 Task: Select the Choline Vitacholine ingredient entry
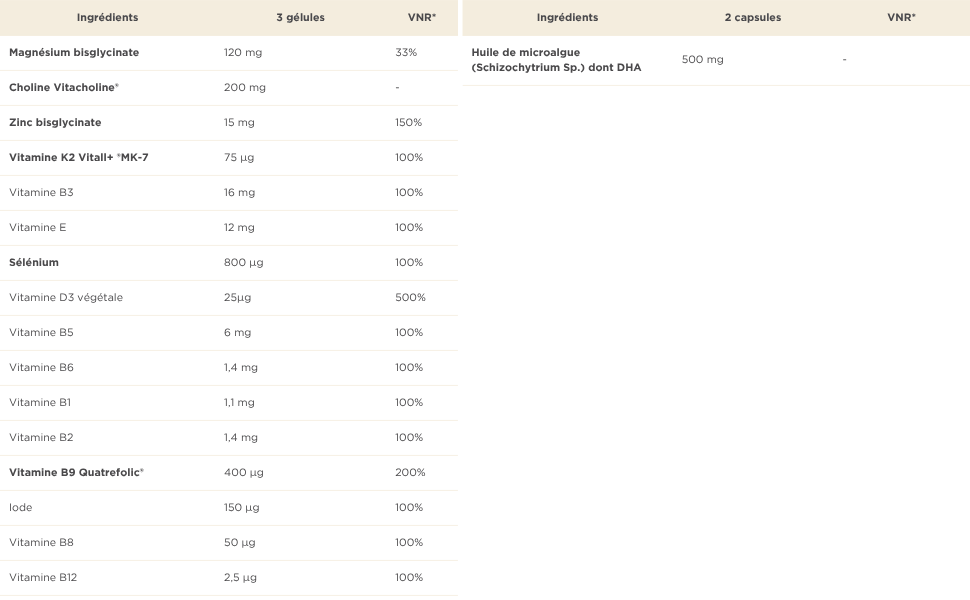[x=63, y=87]
